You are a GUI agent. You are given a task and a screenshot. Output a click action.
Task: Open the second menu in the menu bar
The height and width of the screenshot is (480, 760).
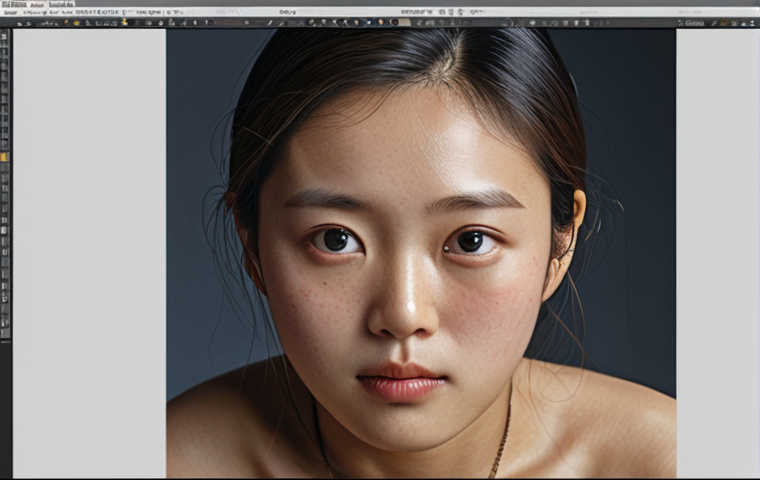[x=36, y=4]
